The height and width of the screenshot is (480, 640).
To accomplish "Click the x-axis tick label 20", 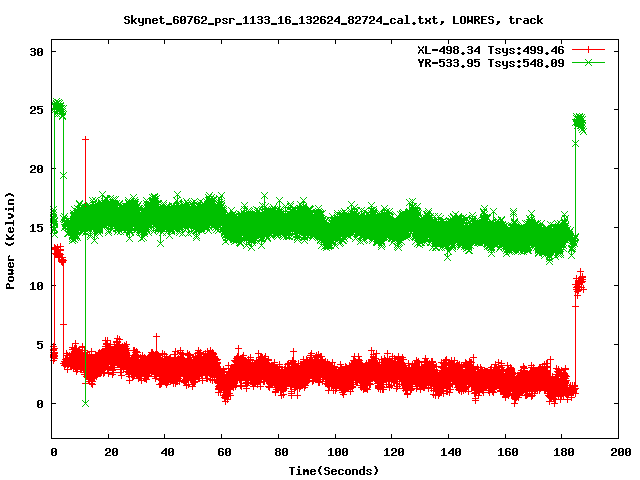I will [111, 452].
